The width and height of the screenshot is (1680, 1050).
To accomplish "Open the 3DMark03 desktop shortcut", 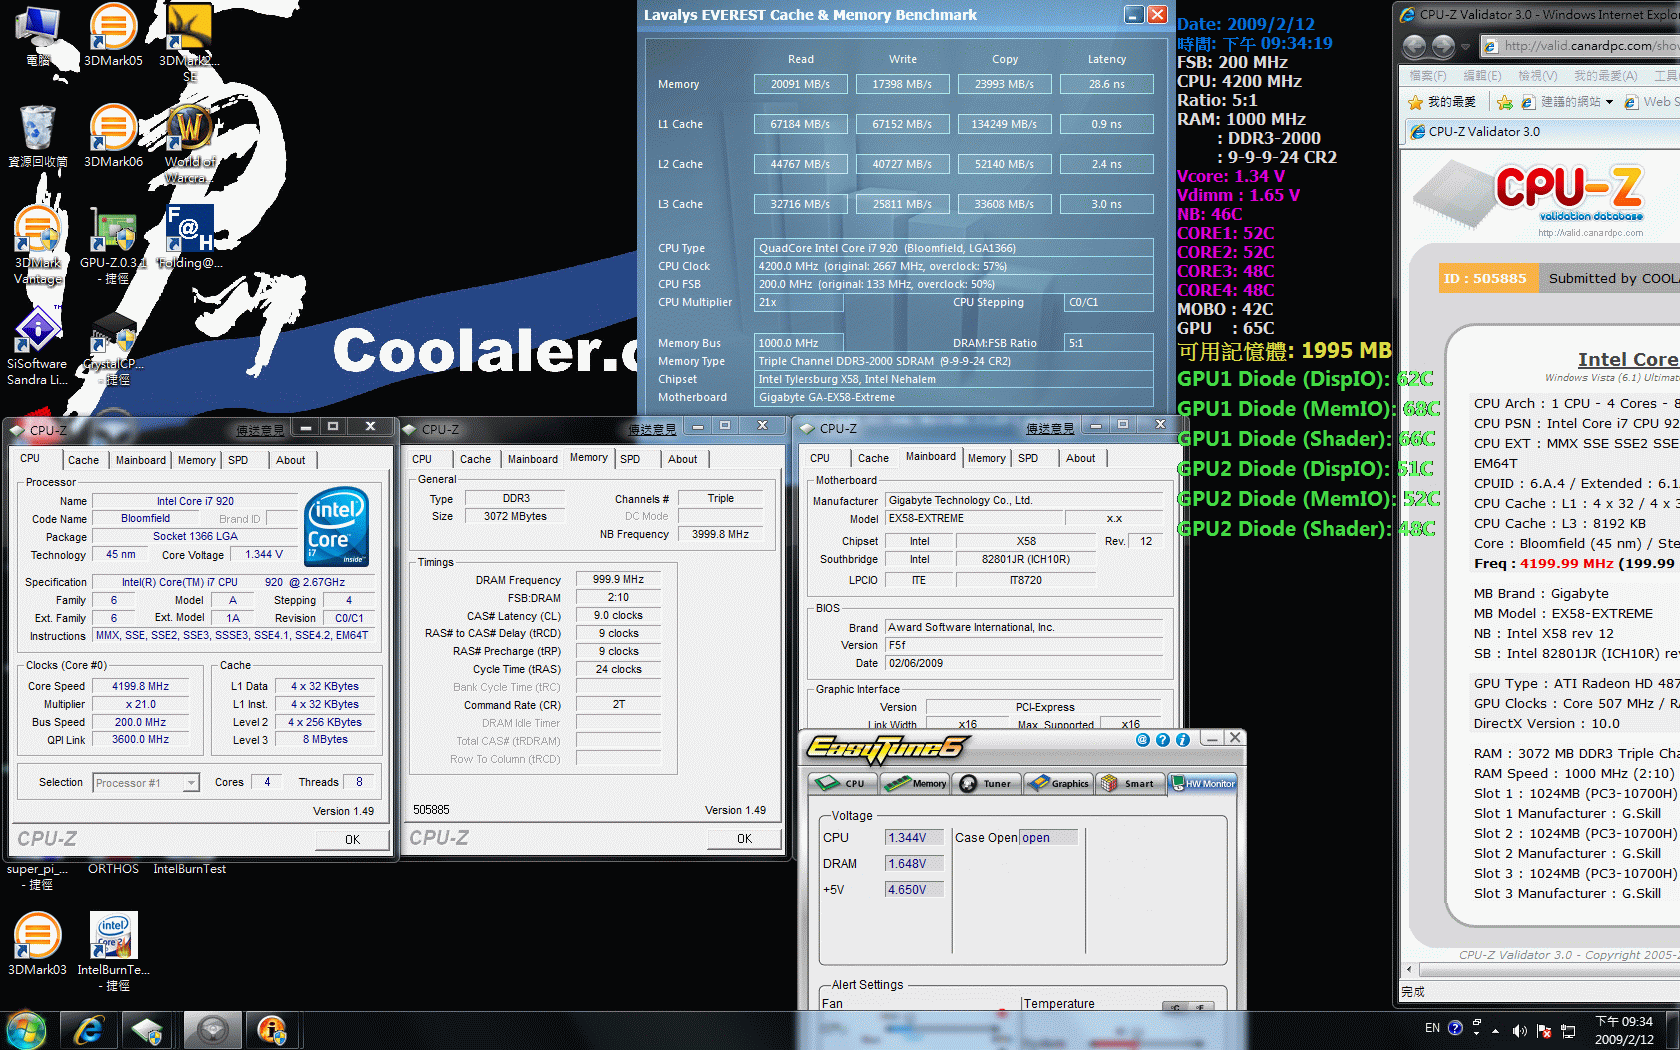I will (x=37, y=943).
